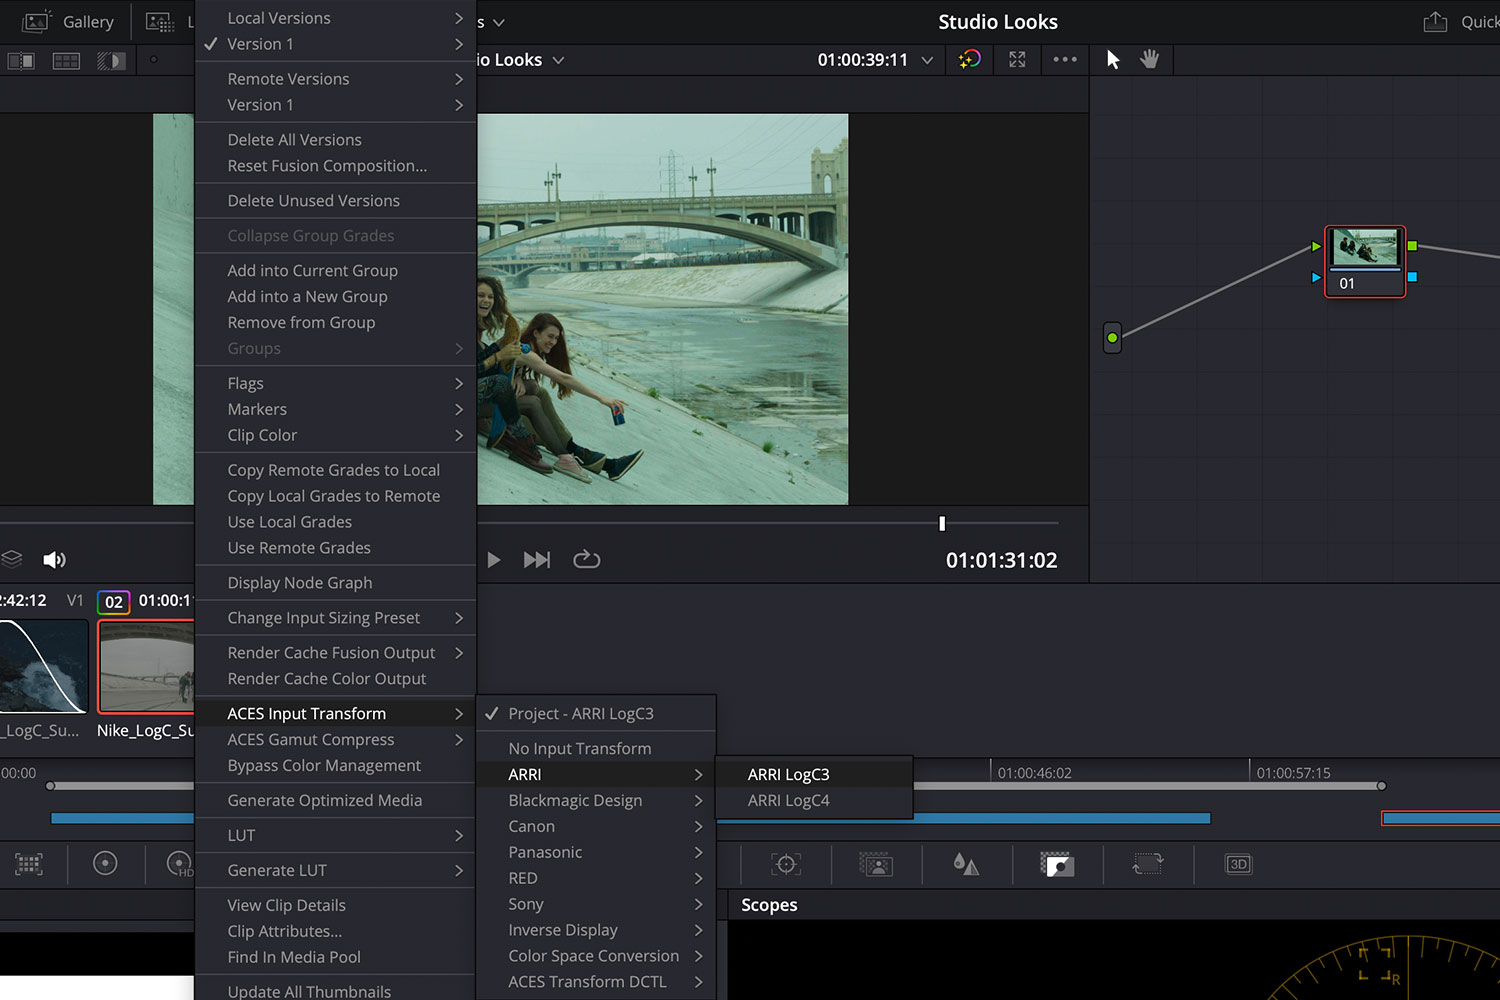Open the Tracker palette
Image resolution: width=1500 pixels, height=1000 pixels.
click(x=786, y=865)
